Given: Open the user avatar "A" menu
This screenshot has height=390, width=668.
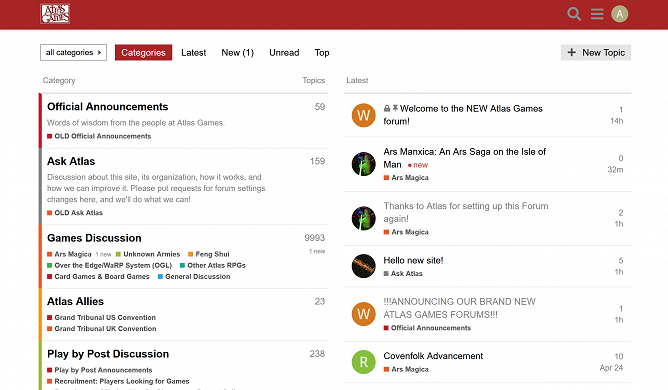Looking at the screenshot, I should tap(619, 14).
